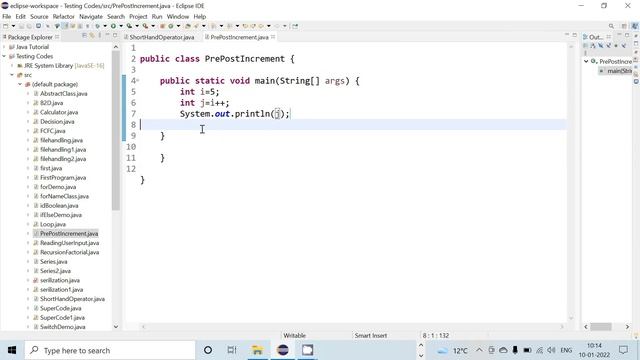Screen dimensions: 640x360
Task: Click the New Java Package toolbar icon
Action: coord(162,26)
